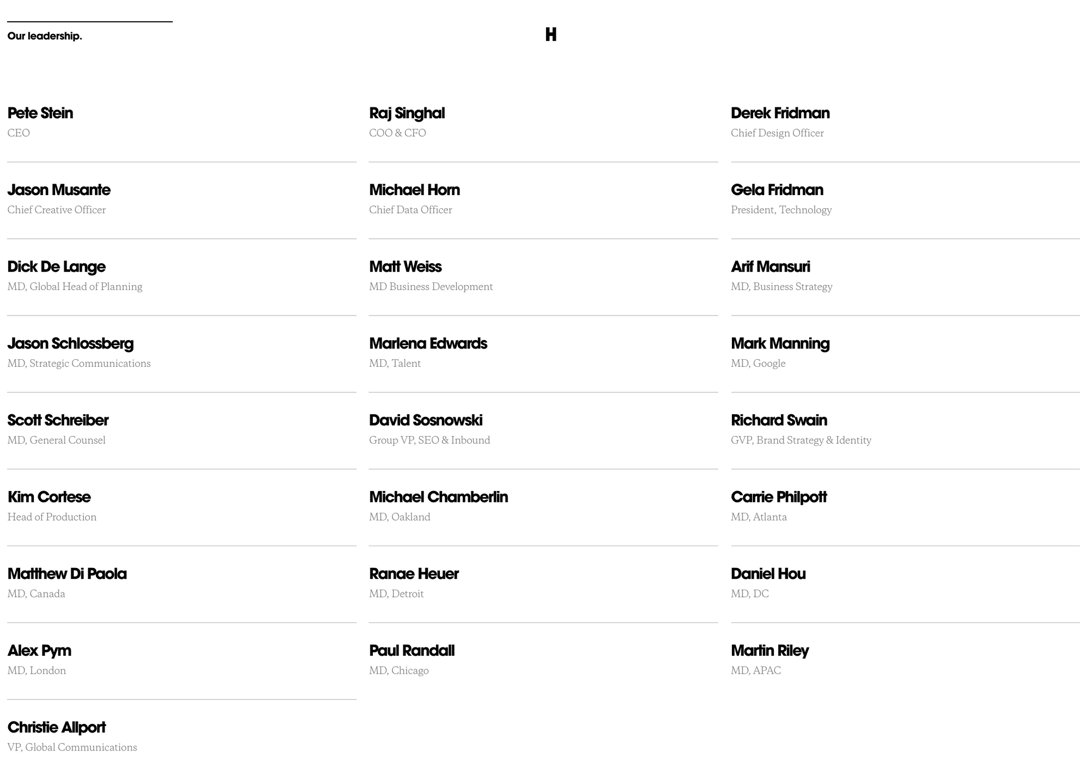Image resolution: width=1090 pixels, height=768 pixels.
Task: Click Arif Mansuri's name
Action: (x=770, y=267)
